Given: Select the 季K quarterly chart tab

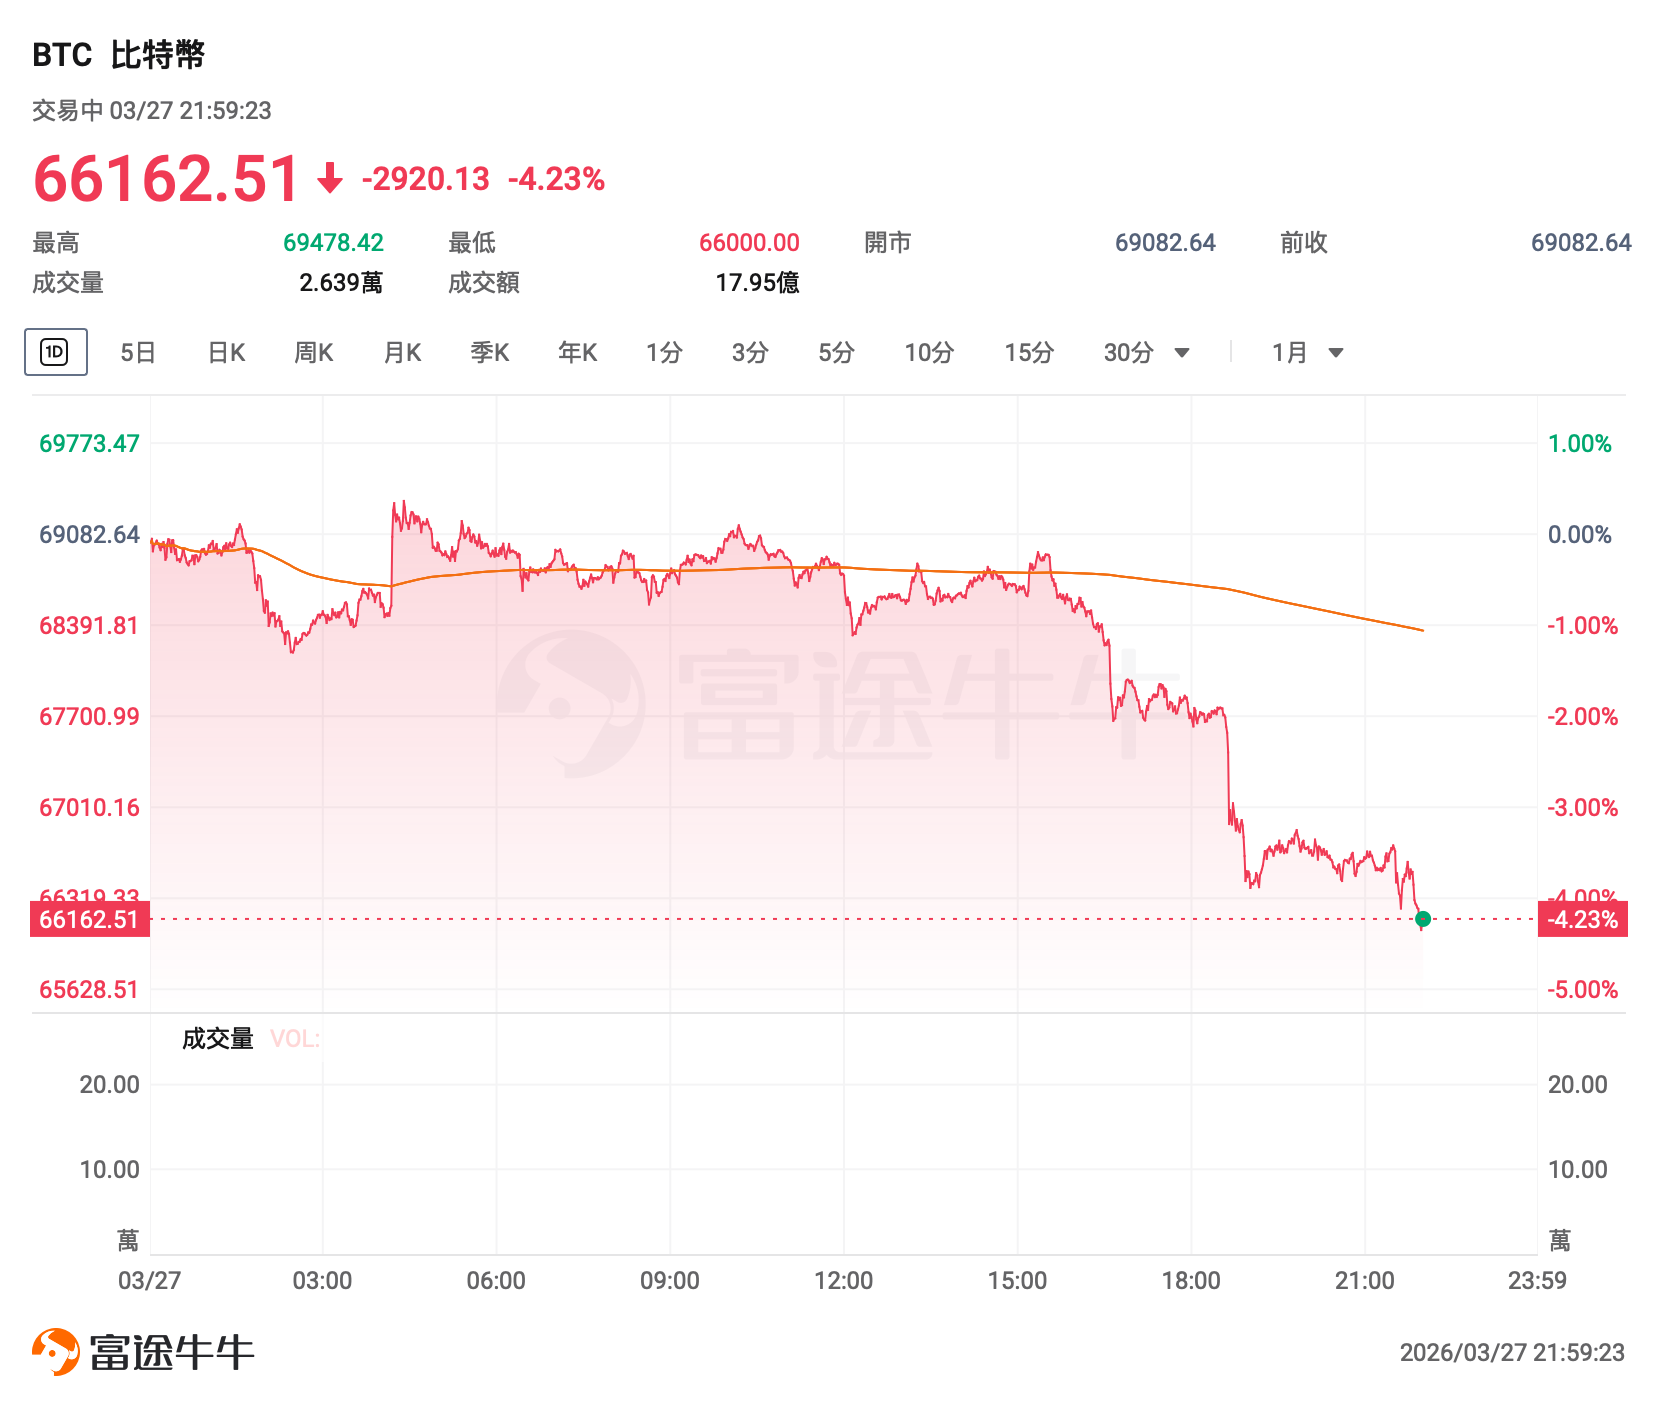Looking at the screenshot, I should tap(490, 353).
